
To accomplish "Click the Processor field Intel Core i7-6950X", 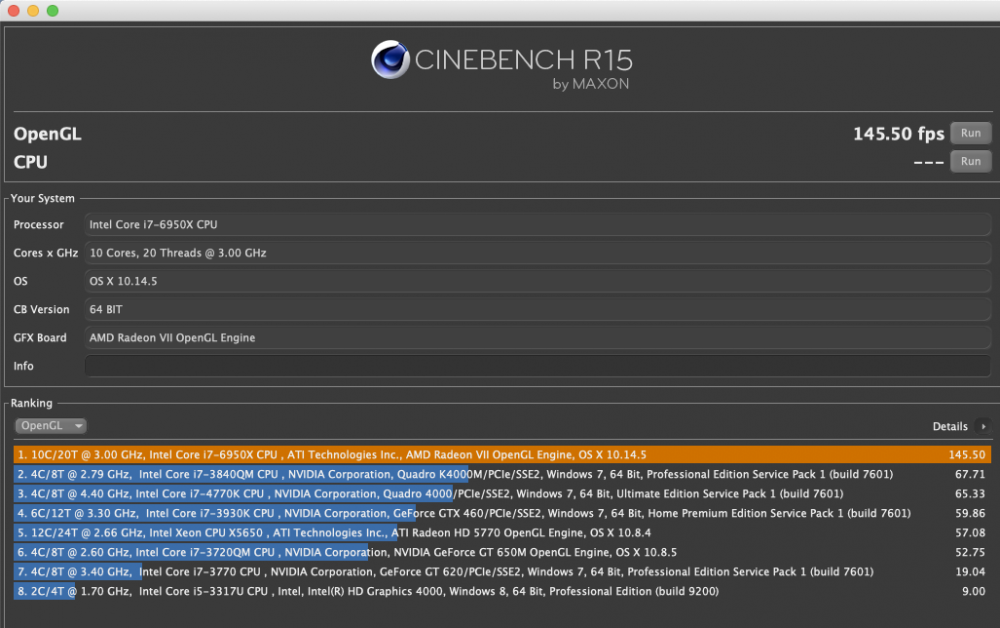I will pos(538,224).
